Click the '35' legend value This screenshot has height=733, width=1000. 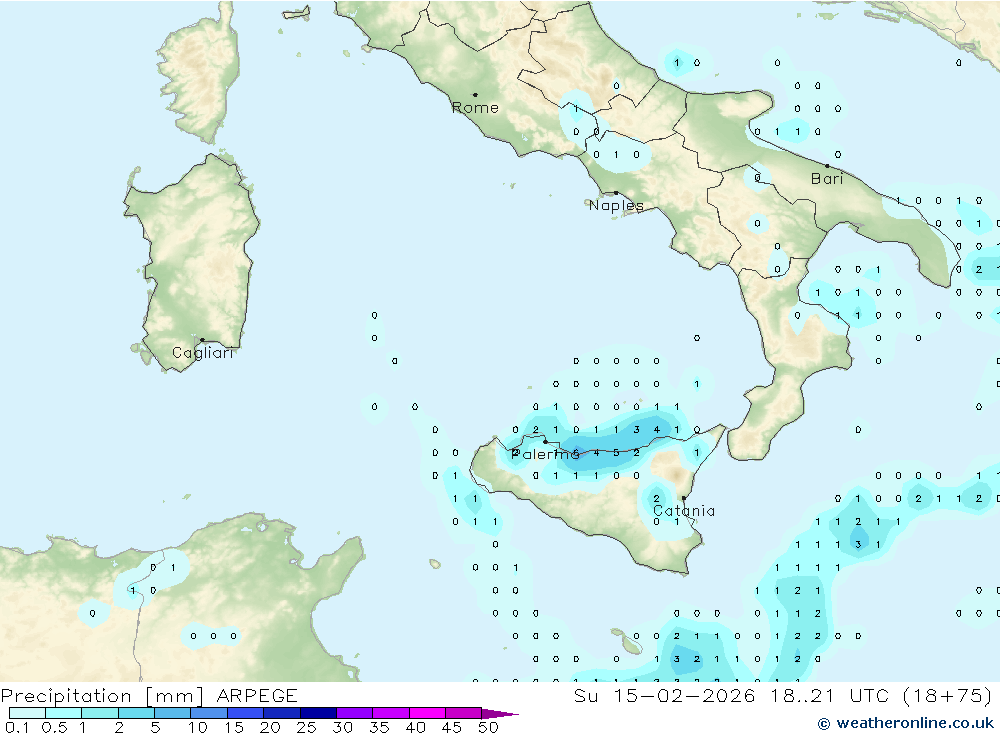pos(379,727)
